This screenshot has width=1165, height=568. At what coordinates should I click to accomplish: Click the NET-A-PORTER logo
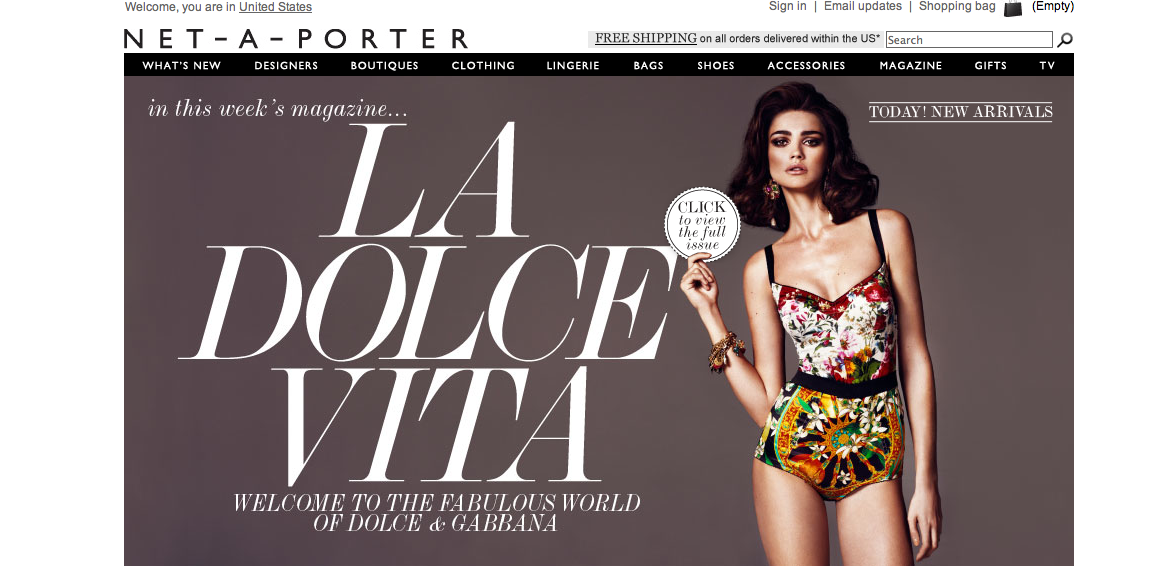click(x=296, y=39)
